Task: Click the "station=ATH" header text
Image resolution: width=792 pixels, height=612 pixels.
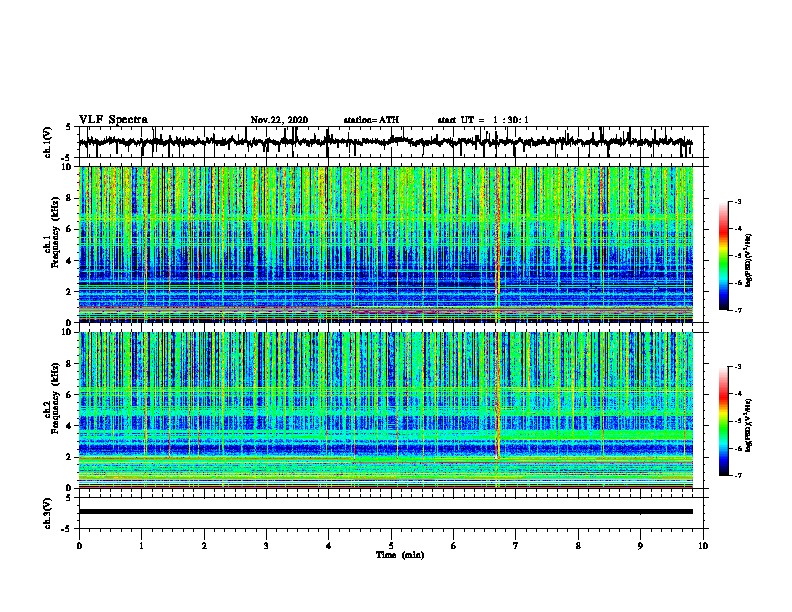Action: [x=371, y=120]
